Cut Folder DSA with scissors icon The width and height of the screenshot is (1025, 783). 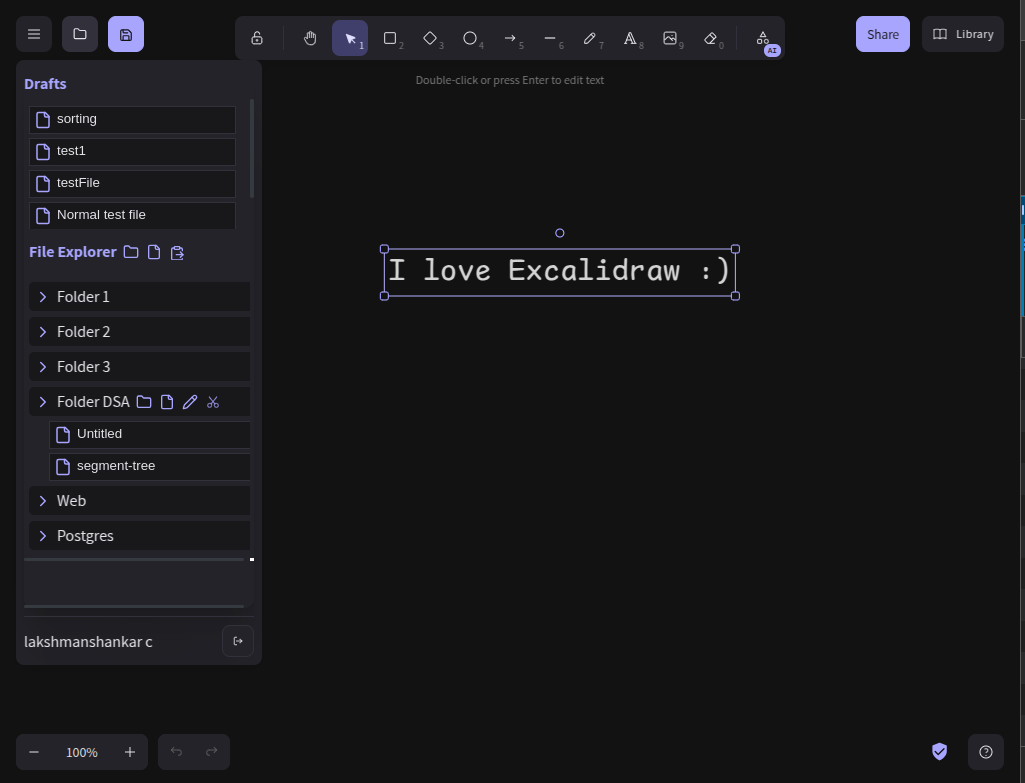coord(212,402)
